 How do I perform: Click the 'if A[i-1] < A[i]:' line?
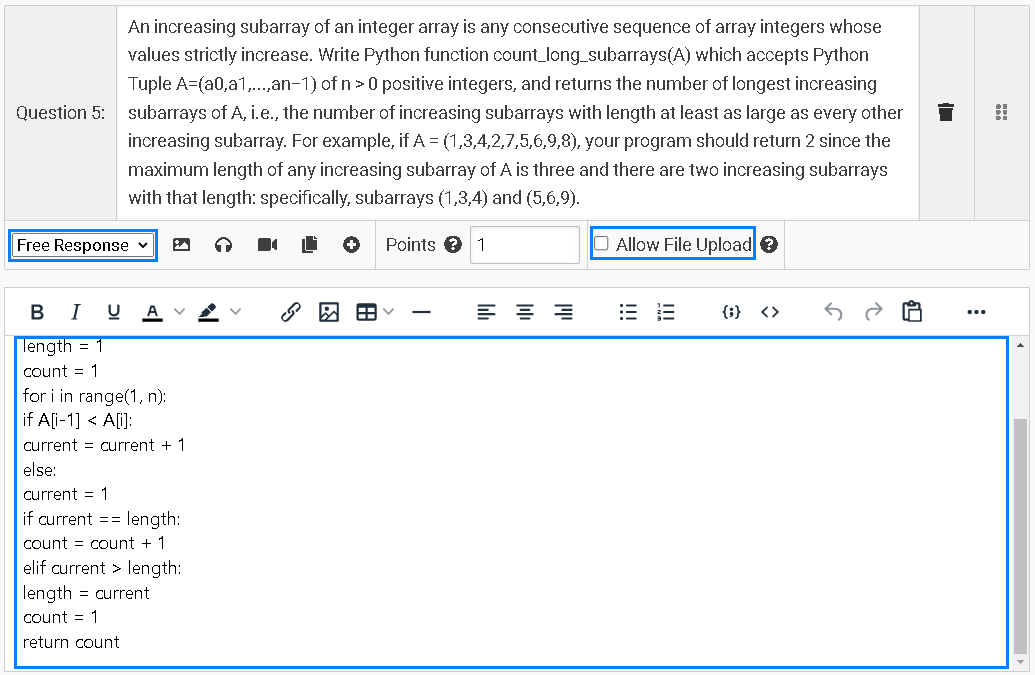tap(77, 420)
